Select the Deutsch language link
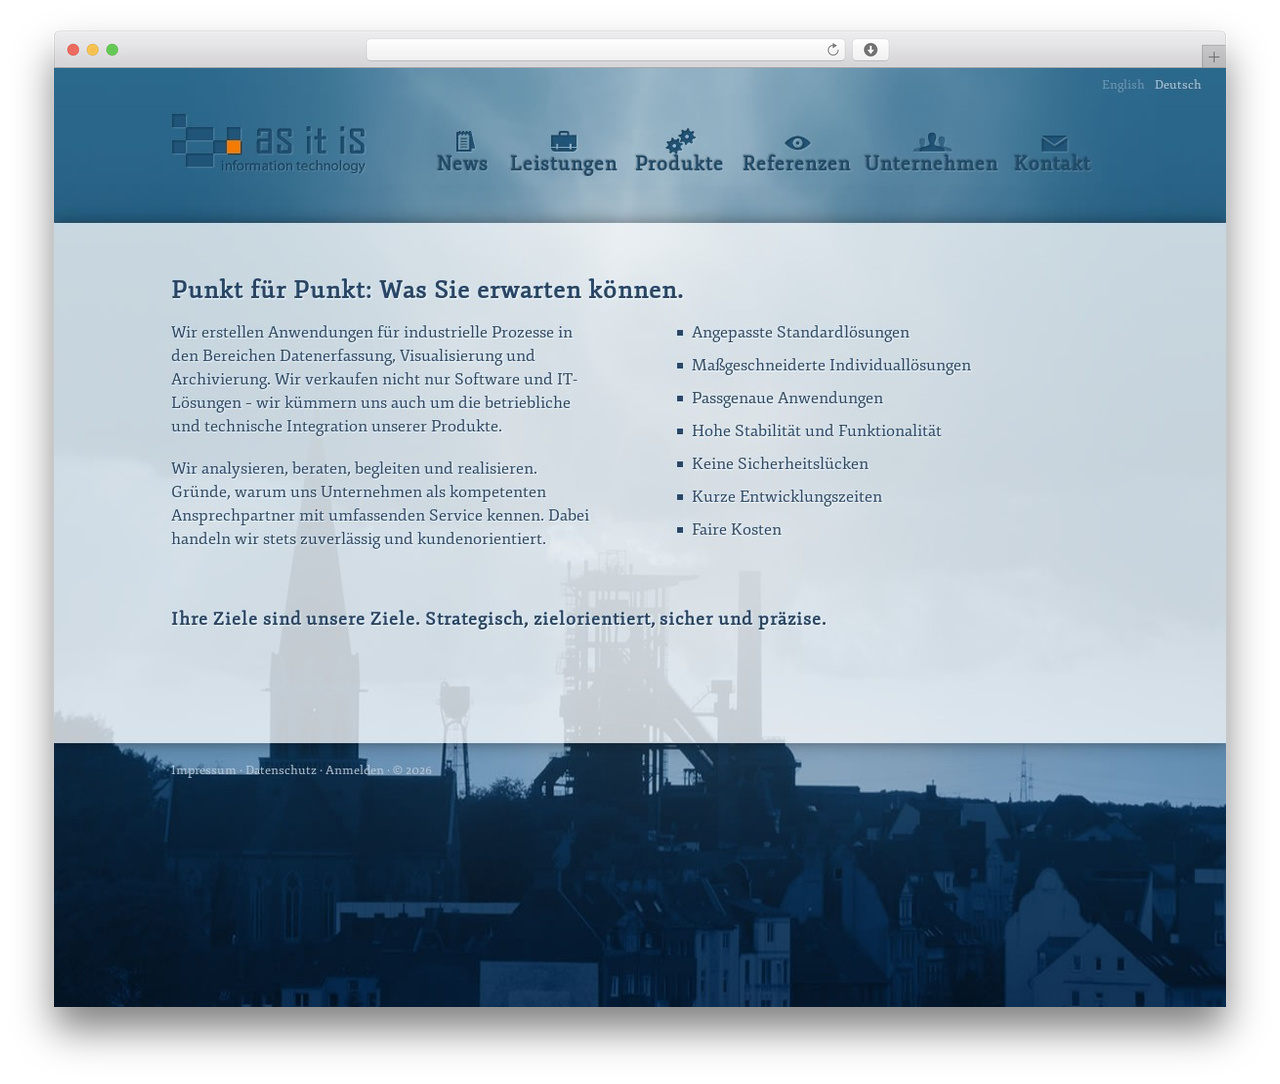The height and width of the screenshot is (1084, 1280). 1178,85
